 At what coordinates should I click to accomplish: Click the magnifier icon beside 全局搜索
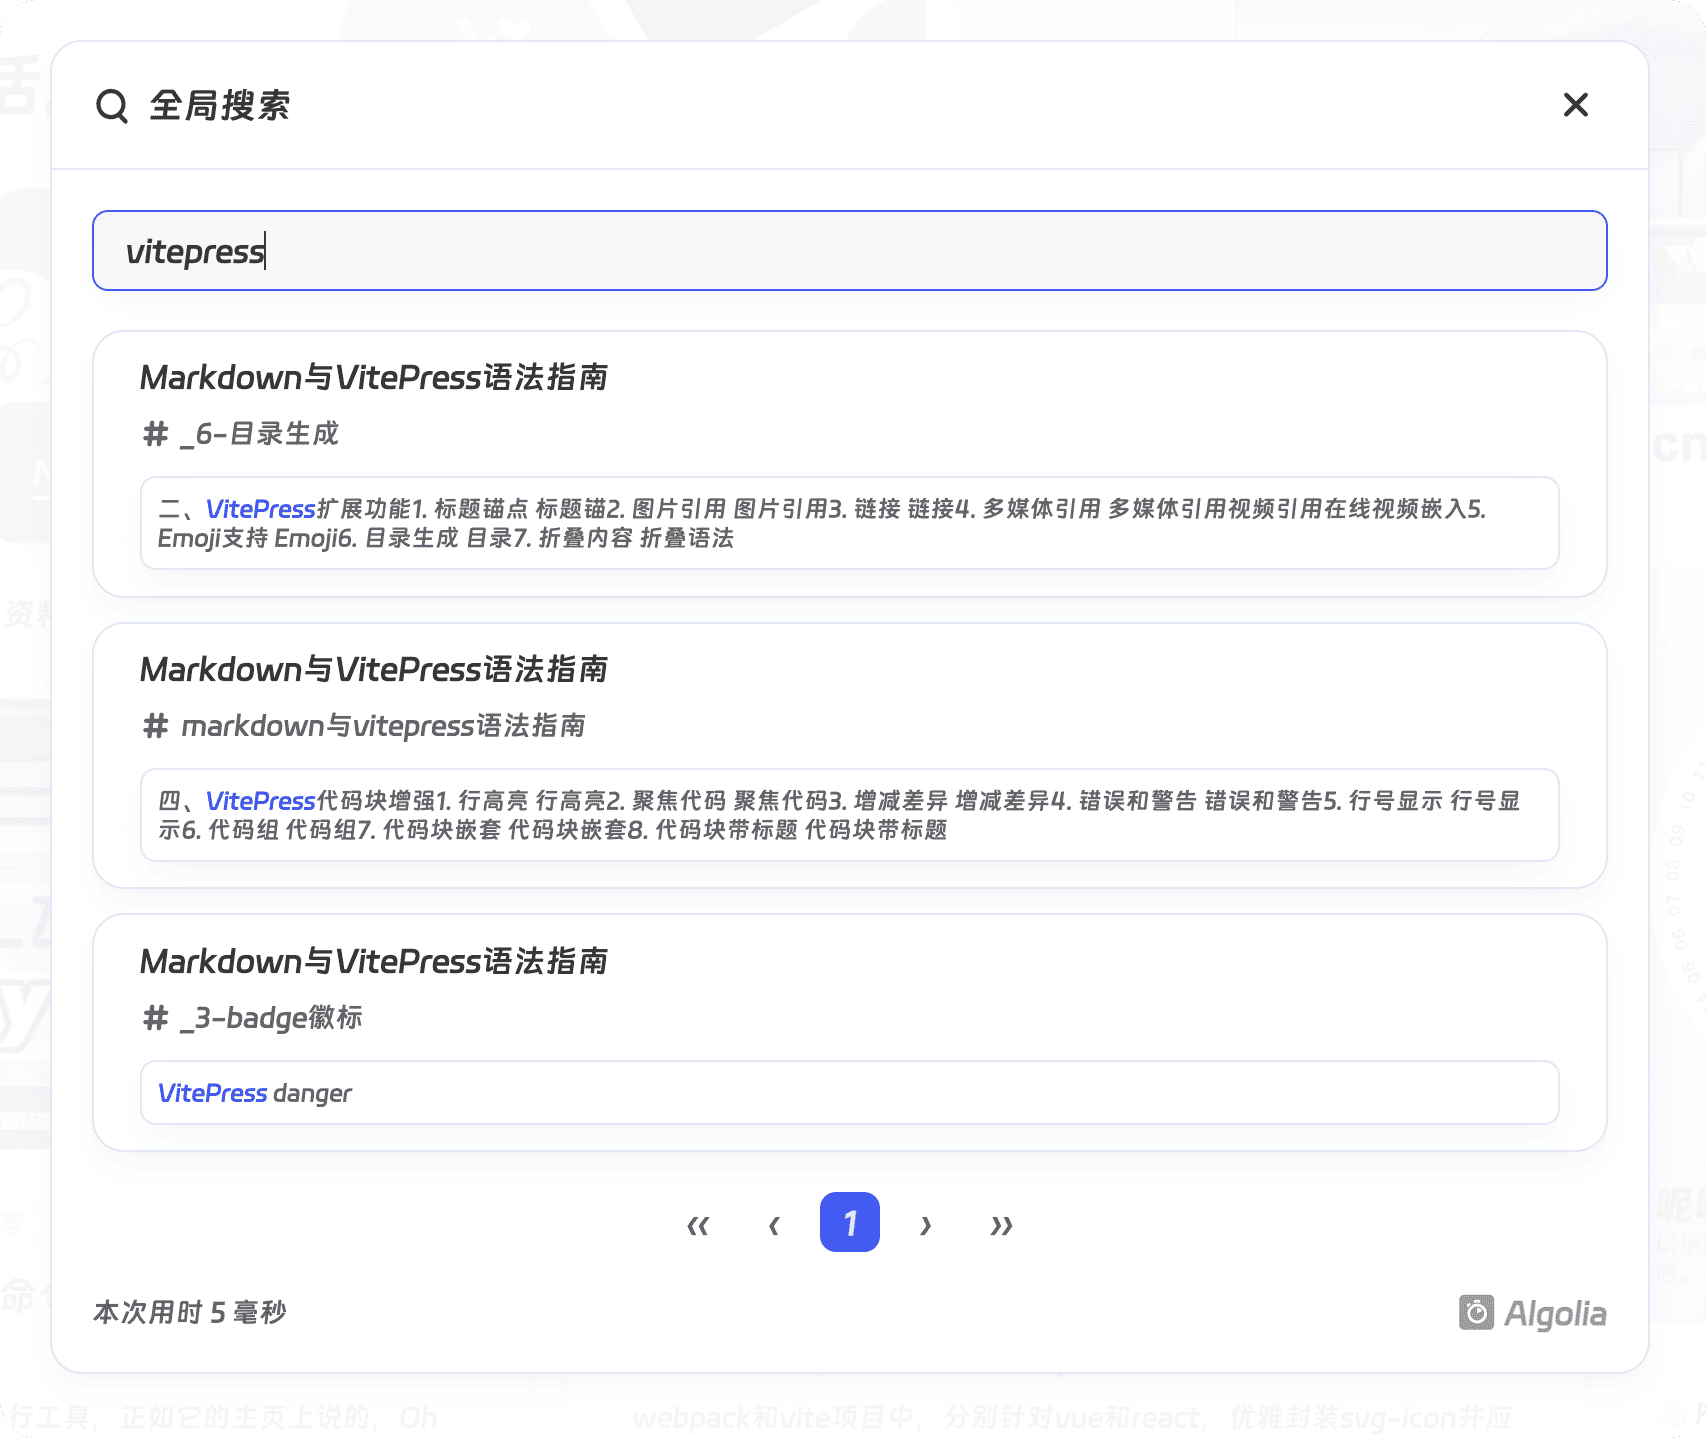click(112, 105)
